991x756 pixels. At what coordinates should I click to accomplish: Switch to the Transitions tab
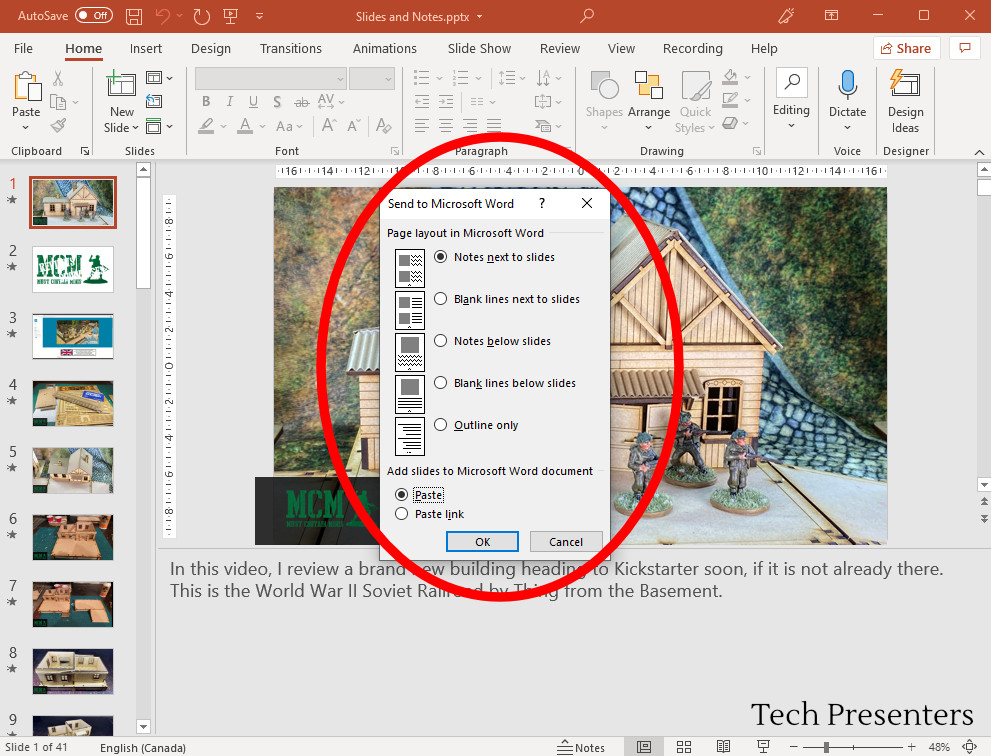click(291, 49)
